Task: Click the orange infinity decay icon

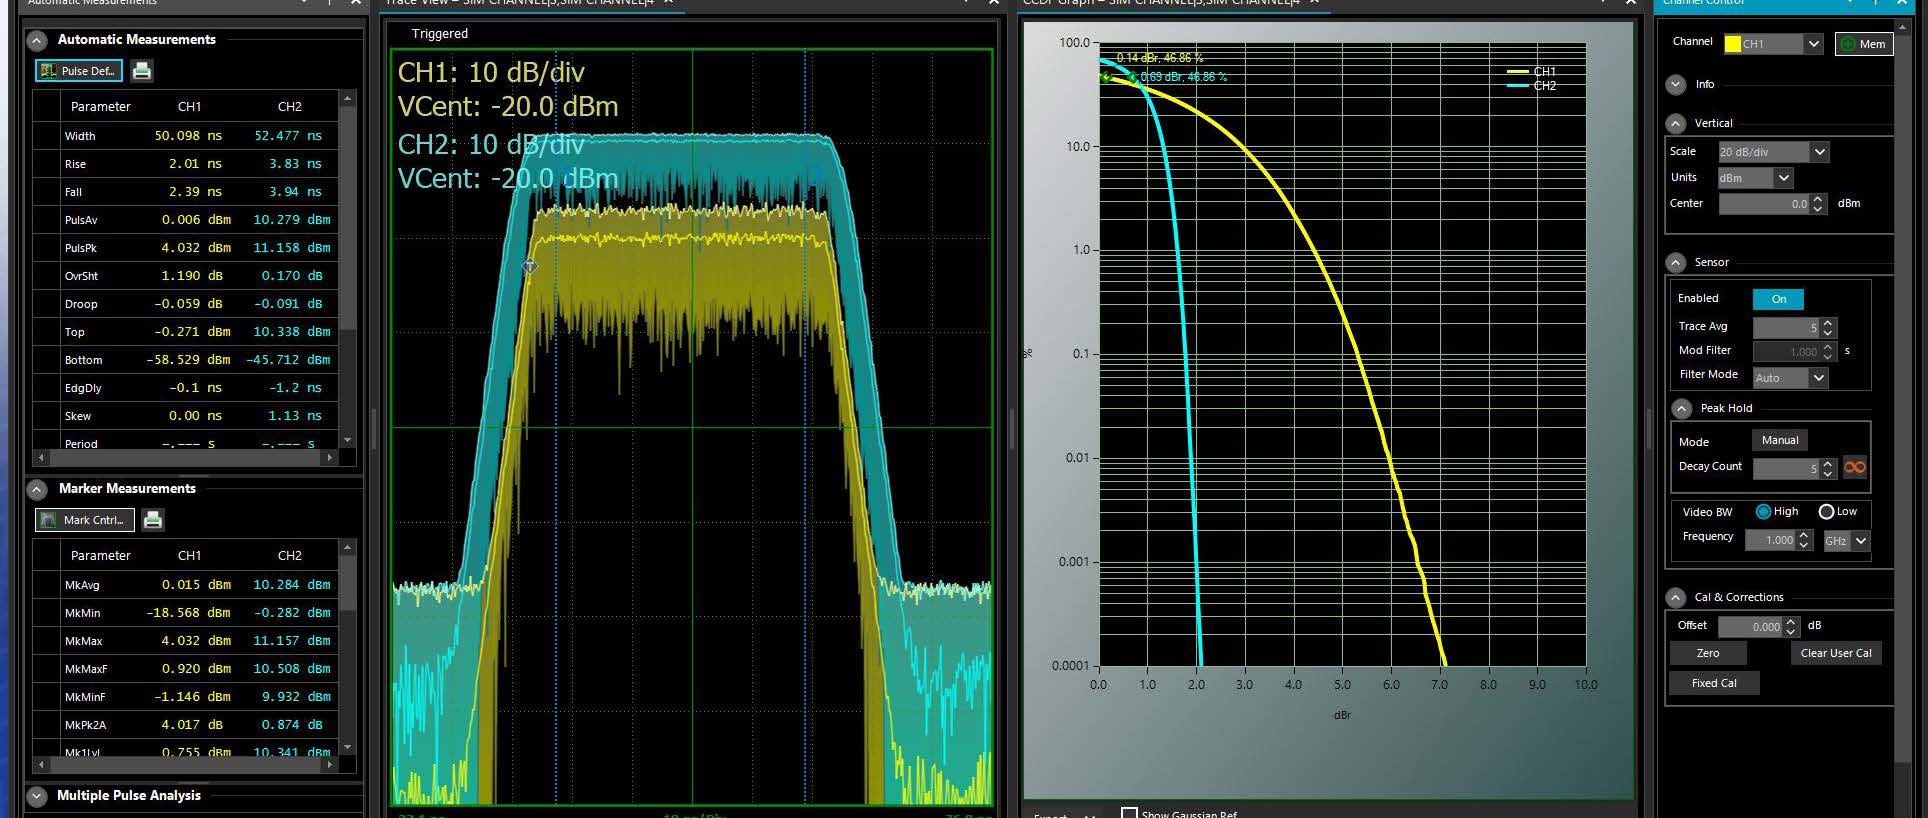Action: coord(1854,468)
